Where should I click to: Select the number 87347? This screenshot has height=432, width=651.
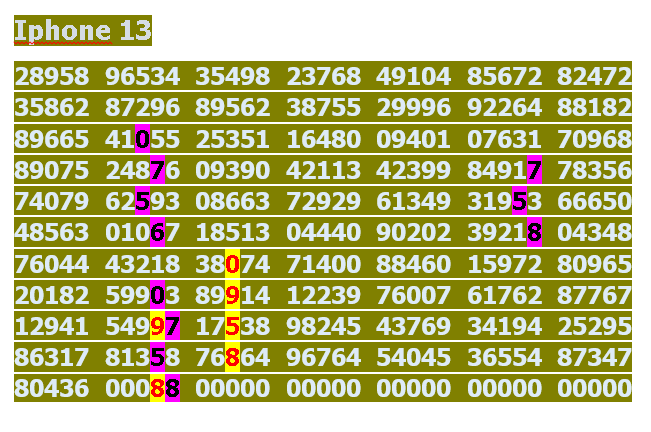coord(594,357)
